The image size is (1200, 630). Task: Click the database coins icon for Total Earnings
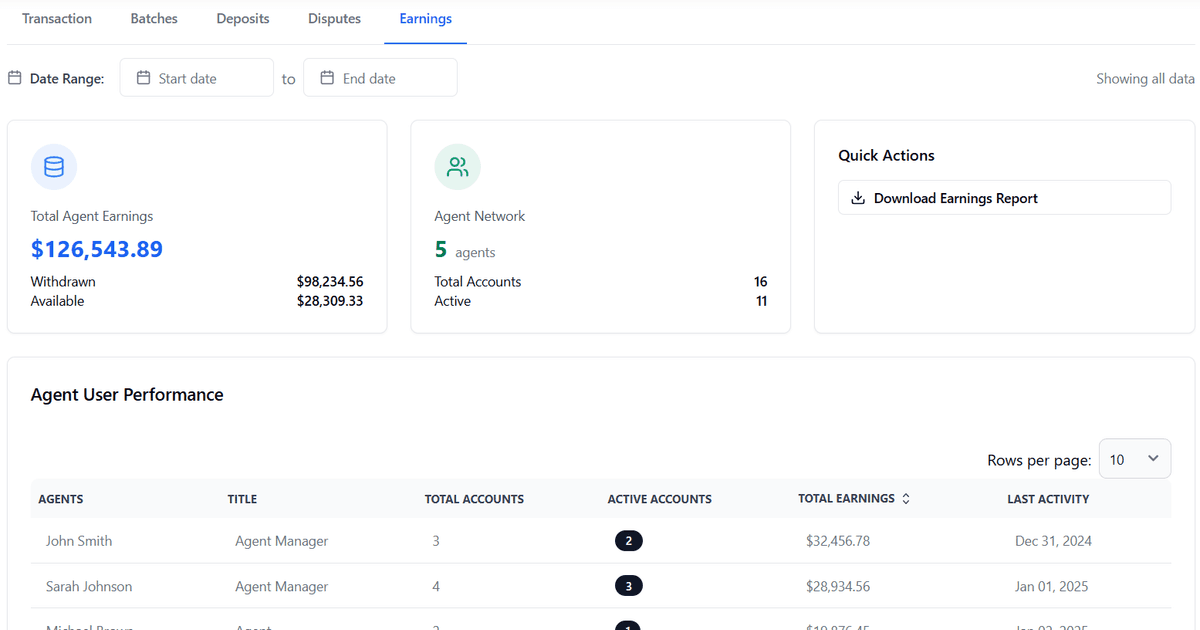pos(54,167)
